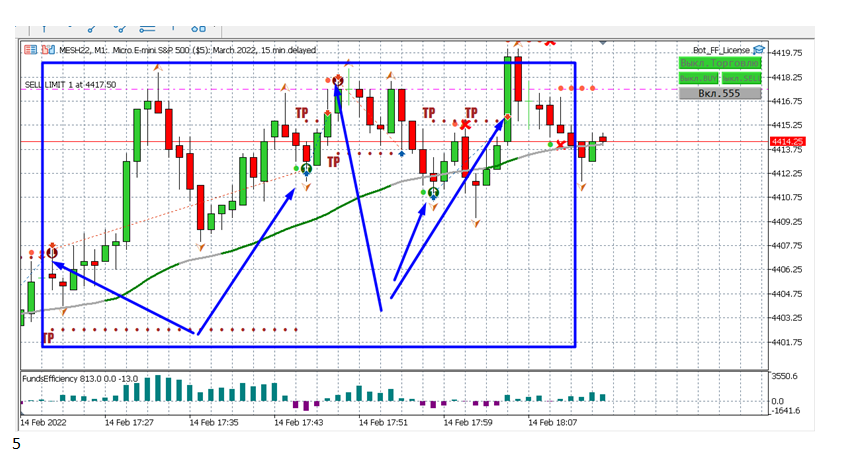
Task: Click the Выкл.BUY button
Action: [x=699, y=79]
